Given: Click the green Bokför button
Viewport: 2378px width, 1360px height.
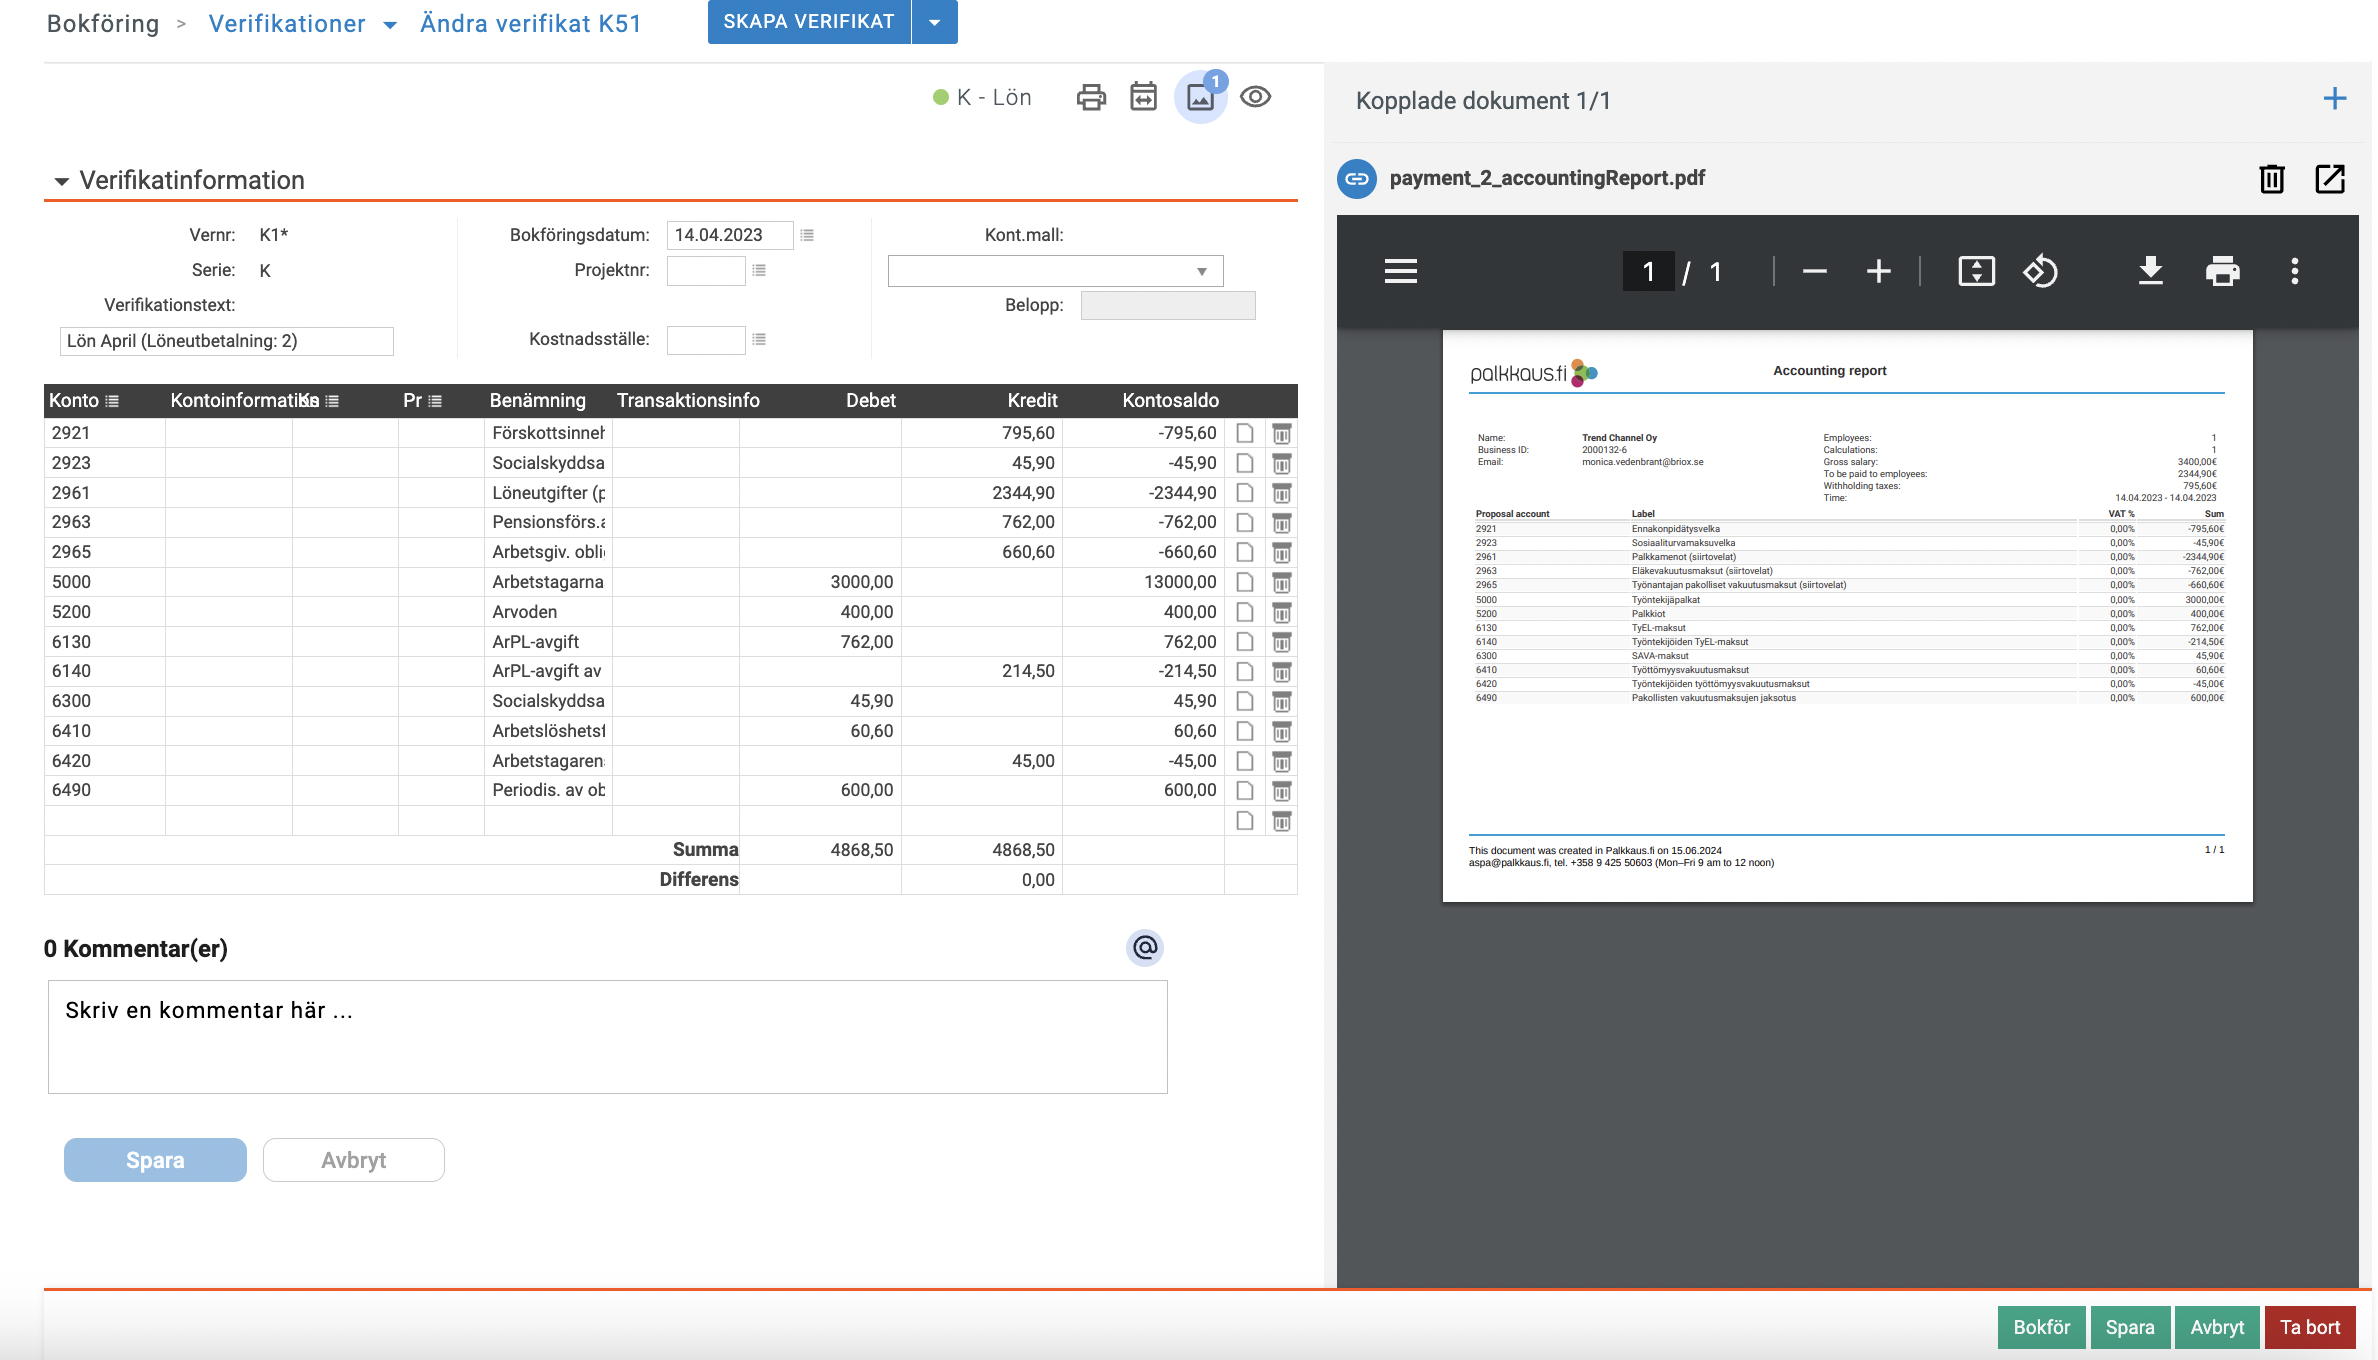Looking at the screenshot, I should coord(2041,1327).
